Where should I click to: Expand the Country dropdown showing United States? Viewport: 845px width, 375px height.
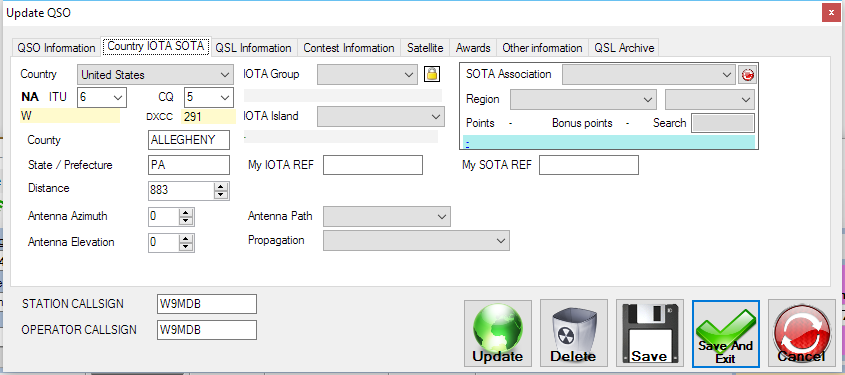156,75
